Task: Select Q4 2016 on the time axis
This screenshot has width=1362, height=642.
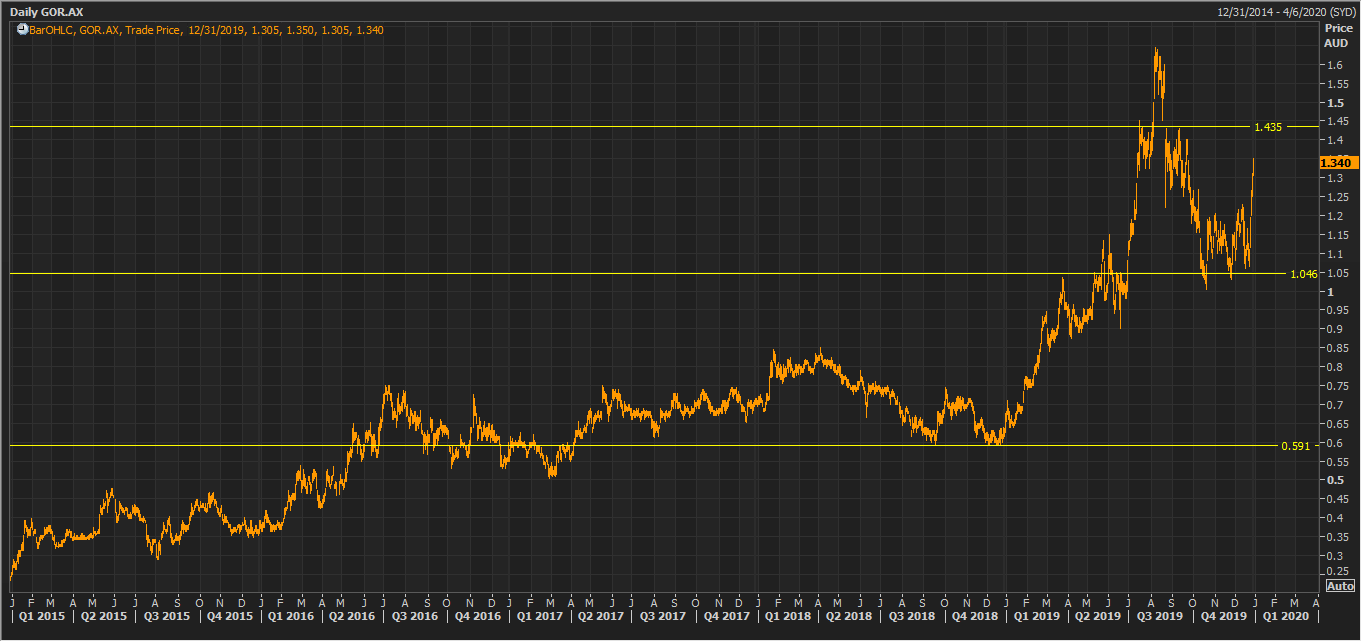Action: pos(476,617)
